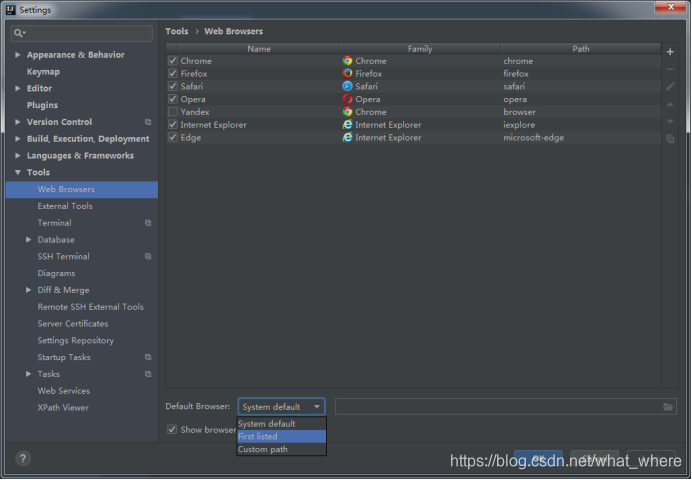Enable the Yandex browser checkbox

pos(173,112)
